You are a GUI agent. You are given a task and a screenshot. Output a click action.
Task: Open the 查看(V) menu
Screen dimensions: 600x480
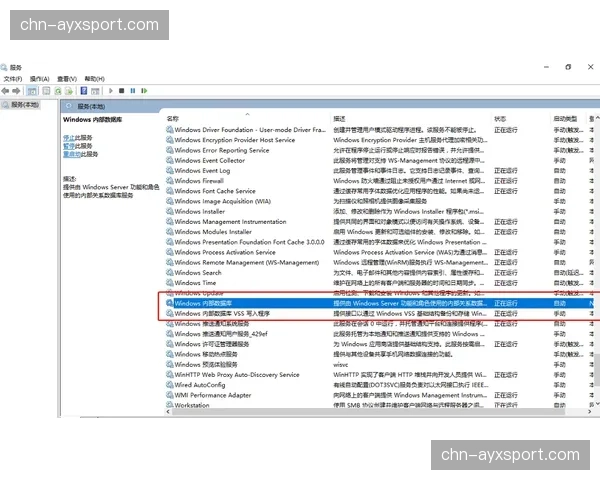(x=67, y=79)
